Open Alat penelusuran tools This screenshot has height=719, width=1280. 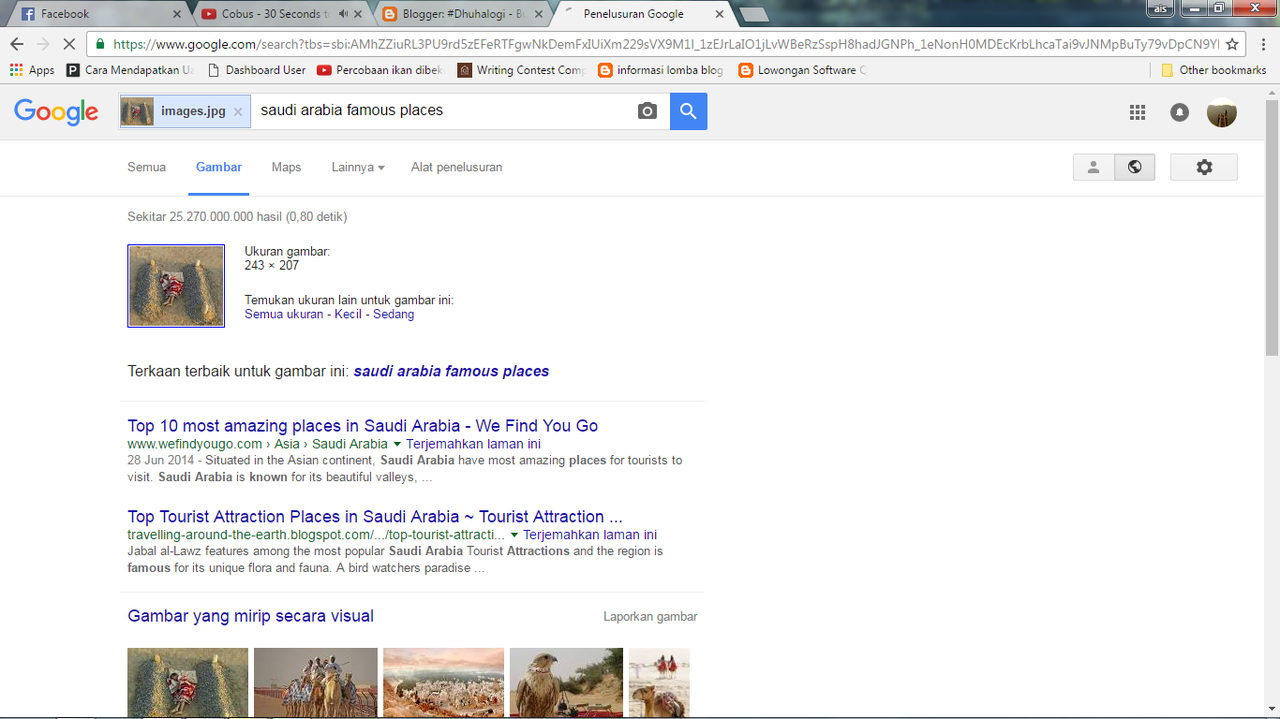click(x=456, y=167)
